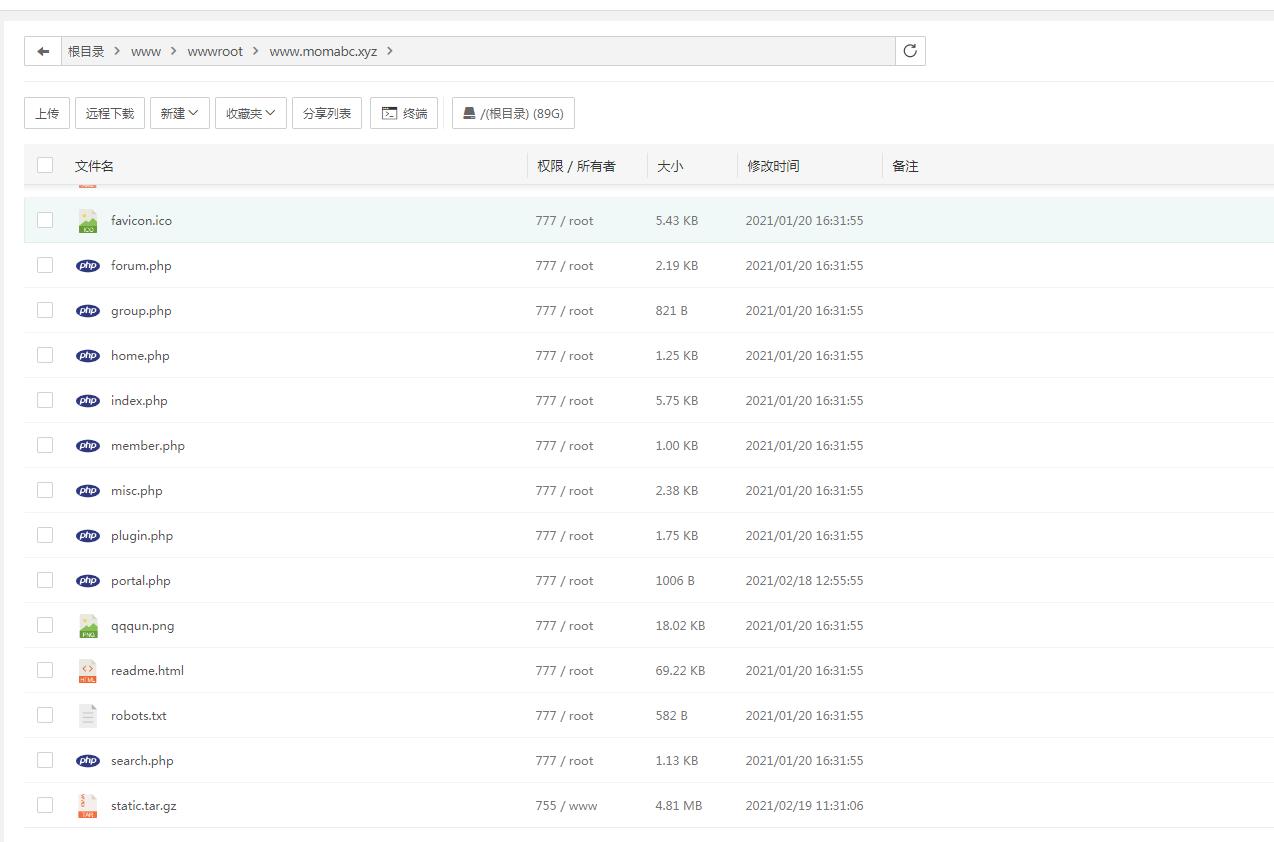Click the PHP icon beside portal.php
The height and width of the screenshot is (842, 1274).
pos(88,581)
